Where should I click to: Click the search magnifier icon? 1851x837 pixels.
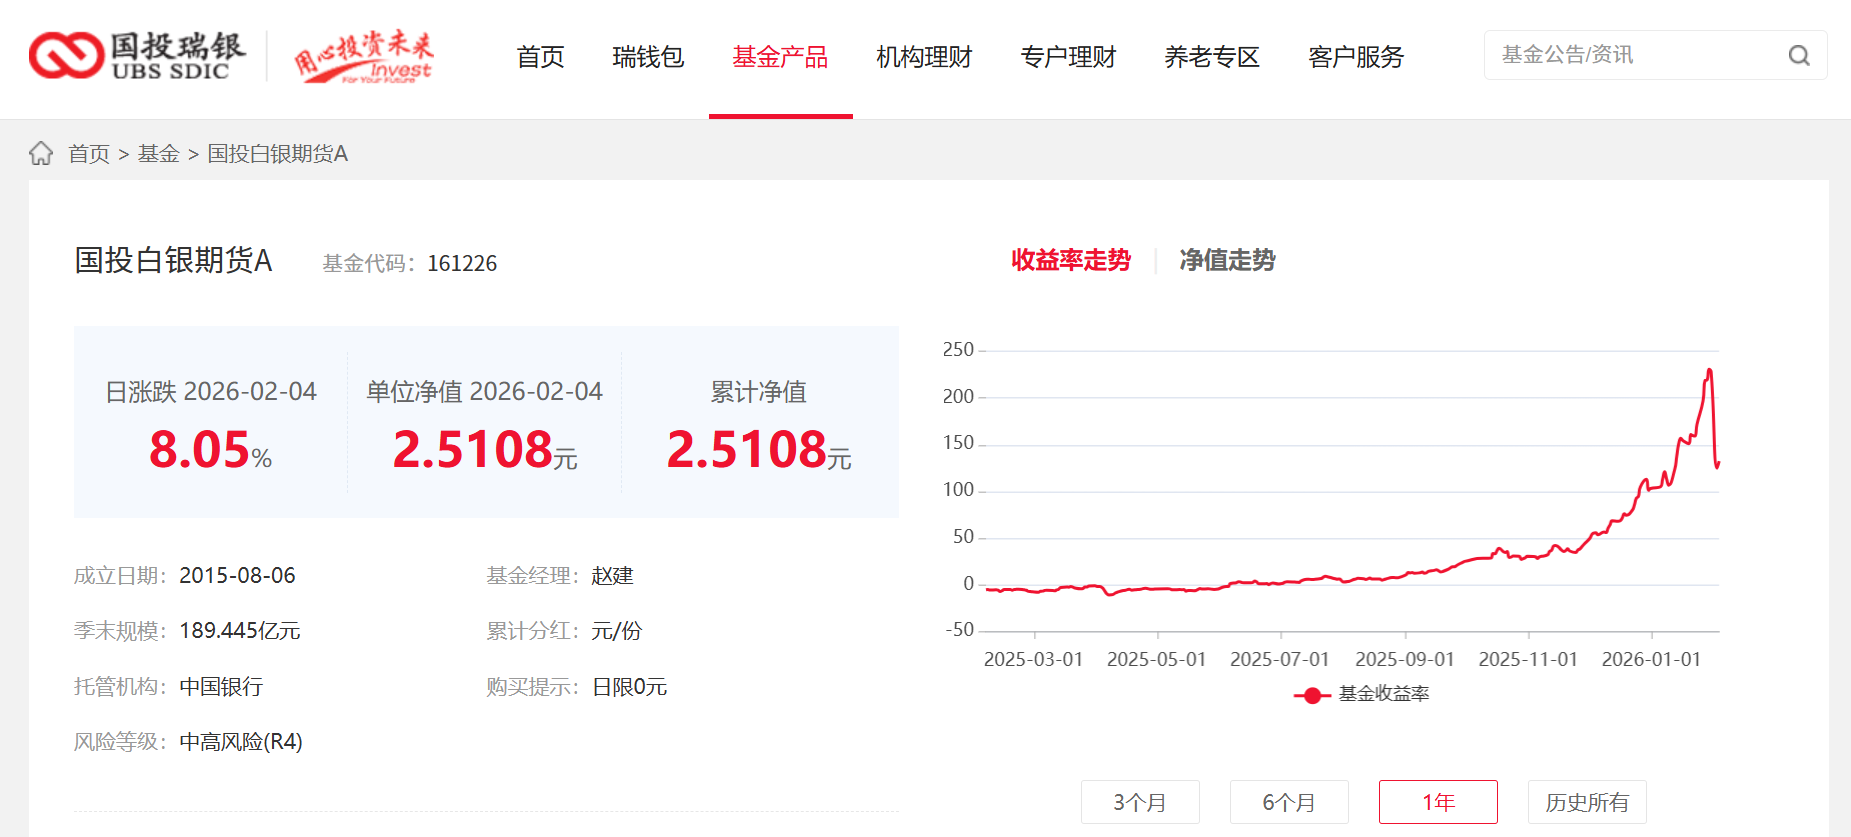[x=1798, y=56]
